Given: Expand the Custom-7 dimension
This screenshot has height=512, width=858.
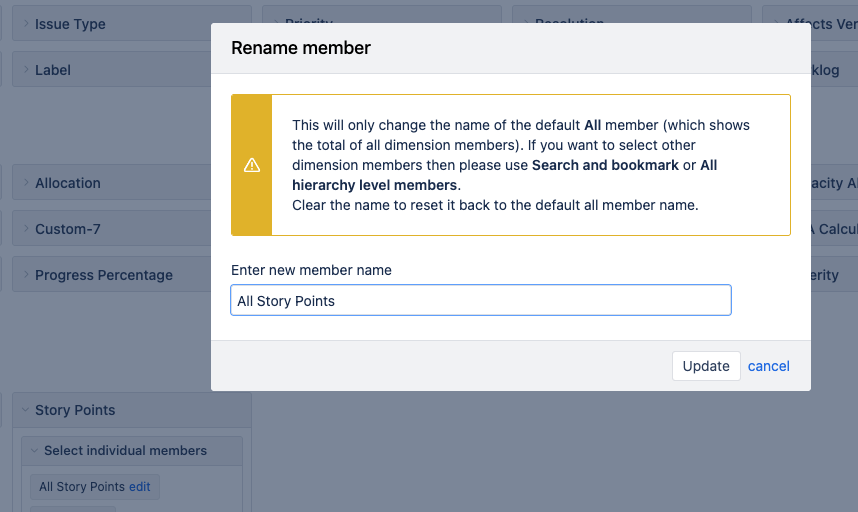Looking at the screenshot, I should click(67, 229).
